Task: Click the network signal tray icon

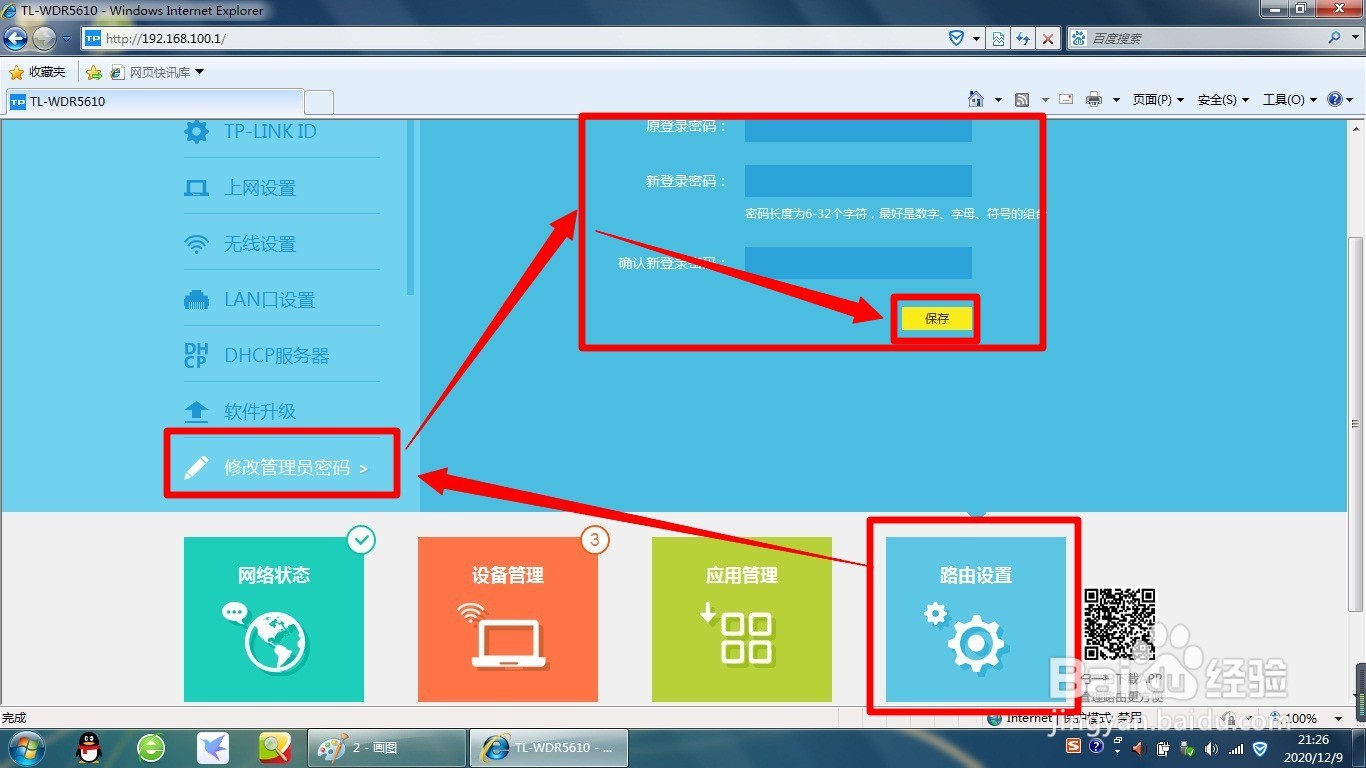Action: pyautogui.click(x=1236, y=748)
